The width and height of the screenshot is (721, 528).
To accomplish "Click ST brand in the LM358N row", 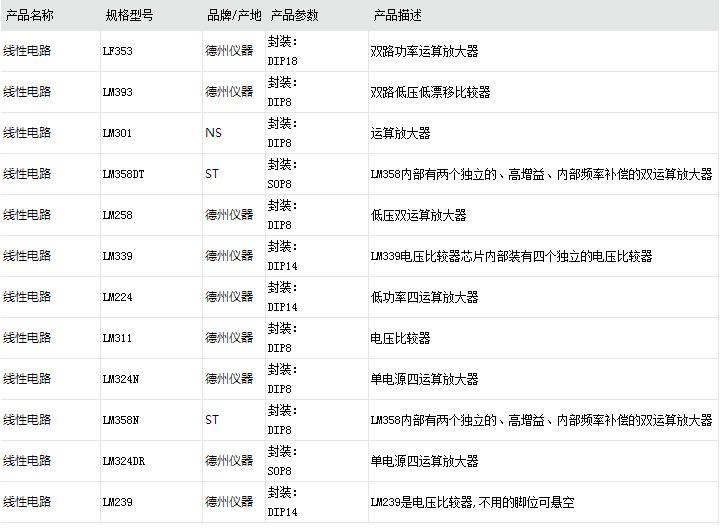I will (x=212, y=420).
